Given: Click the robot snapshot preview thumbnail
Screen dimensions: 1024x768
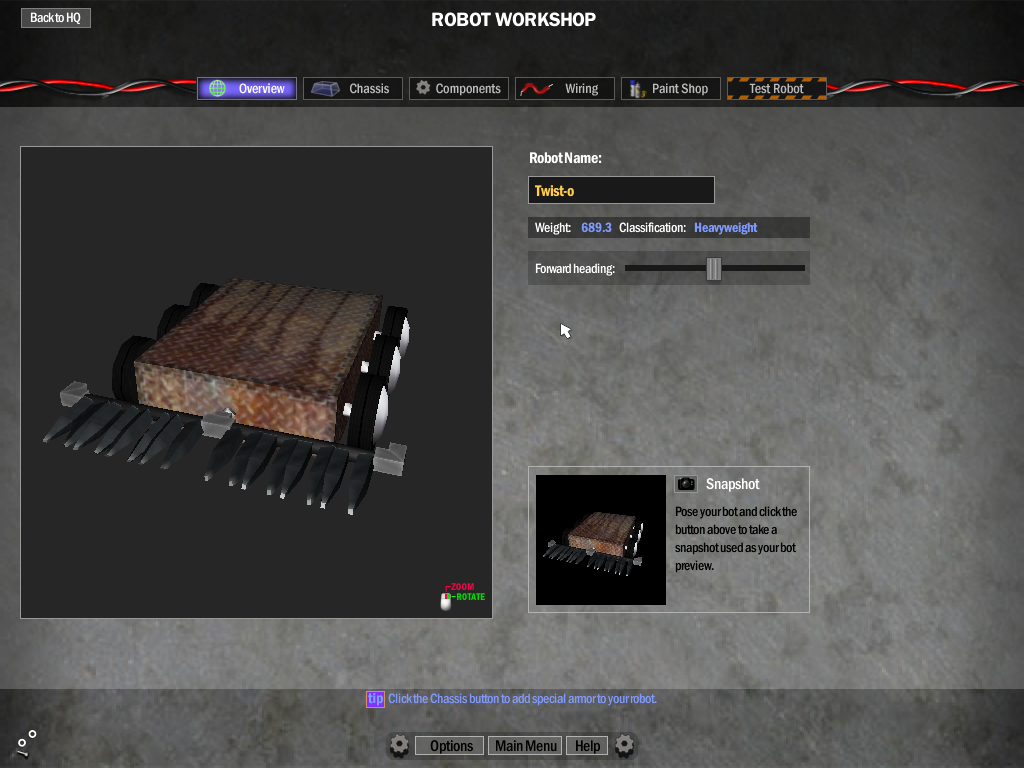Looking at the screenshot, I should pyautogui.click(x=601, y=539).
